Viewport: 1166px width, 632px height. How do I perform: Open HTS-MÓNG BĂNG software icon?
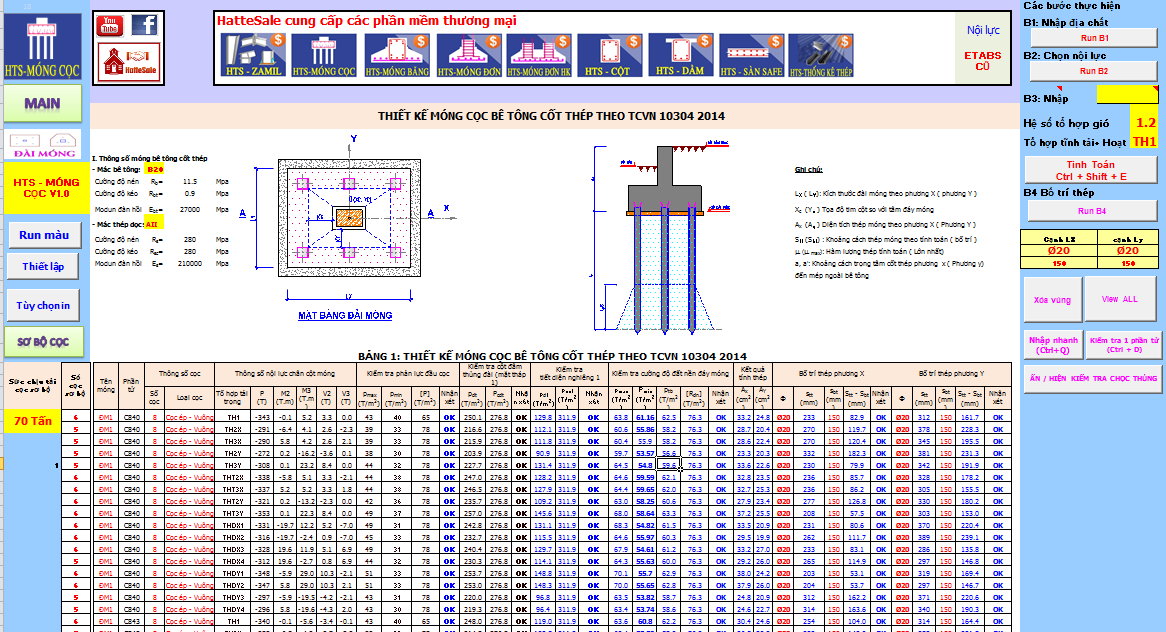(396, 55)
